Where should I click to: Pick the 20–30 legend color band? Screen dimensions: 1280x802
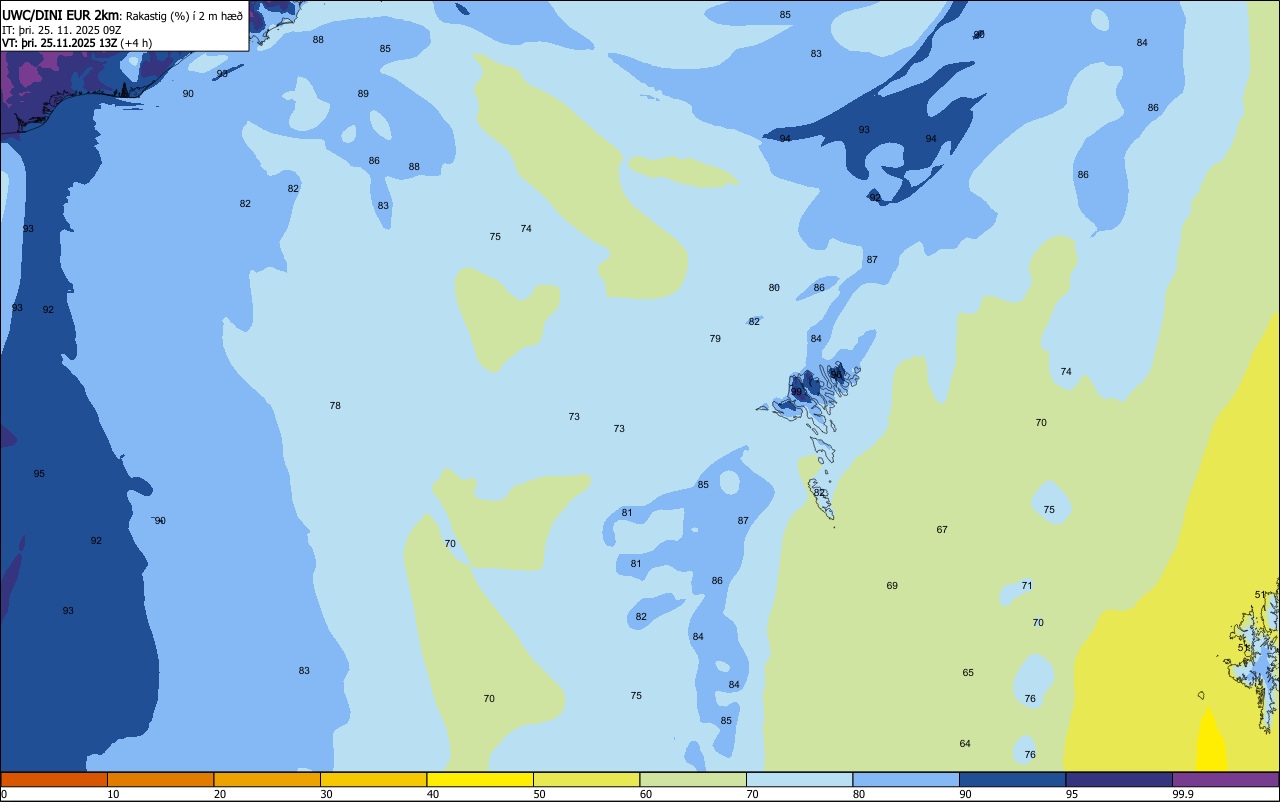pyautogui.click(x=267, y=779)
